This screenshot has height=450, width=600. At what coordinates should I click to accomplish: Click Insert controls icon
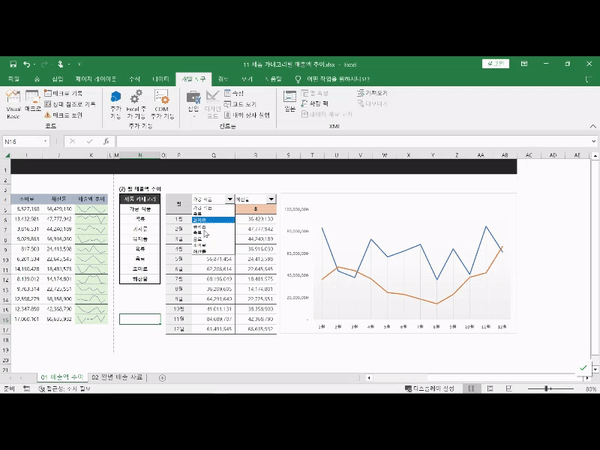(193, 103)
